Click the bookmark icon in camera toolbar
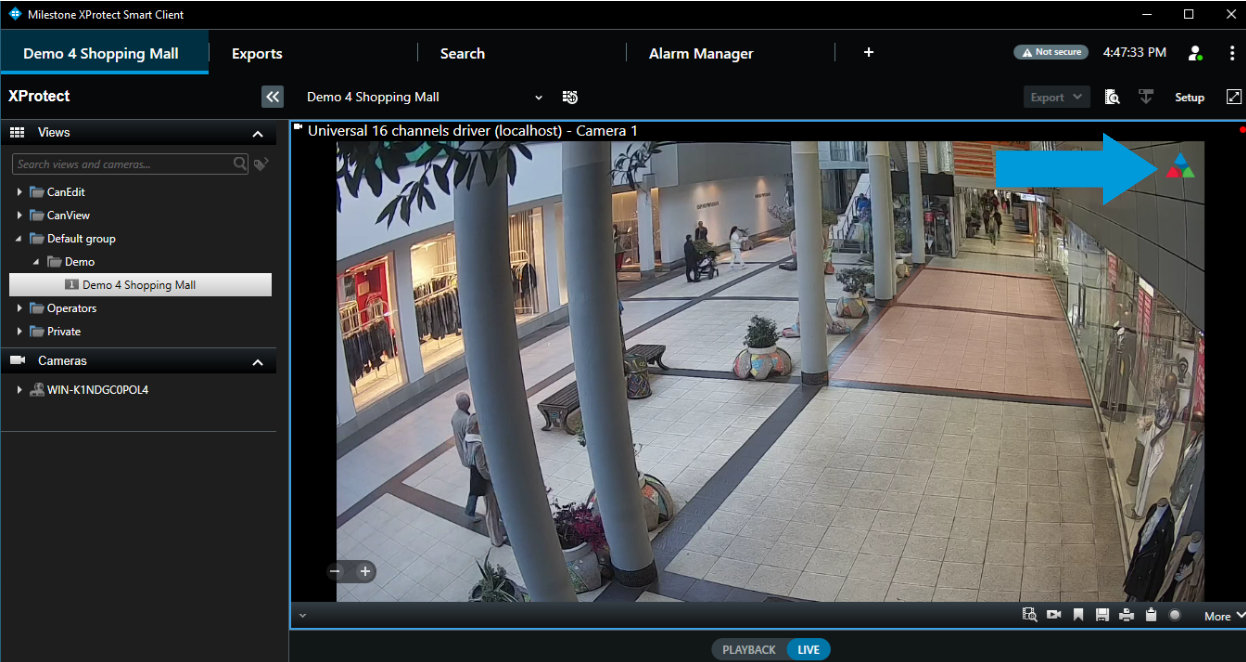Viewport: 1246px width, 662px height. point(1078,615)
